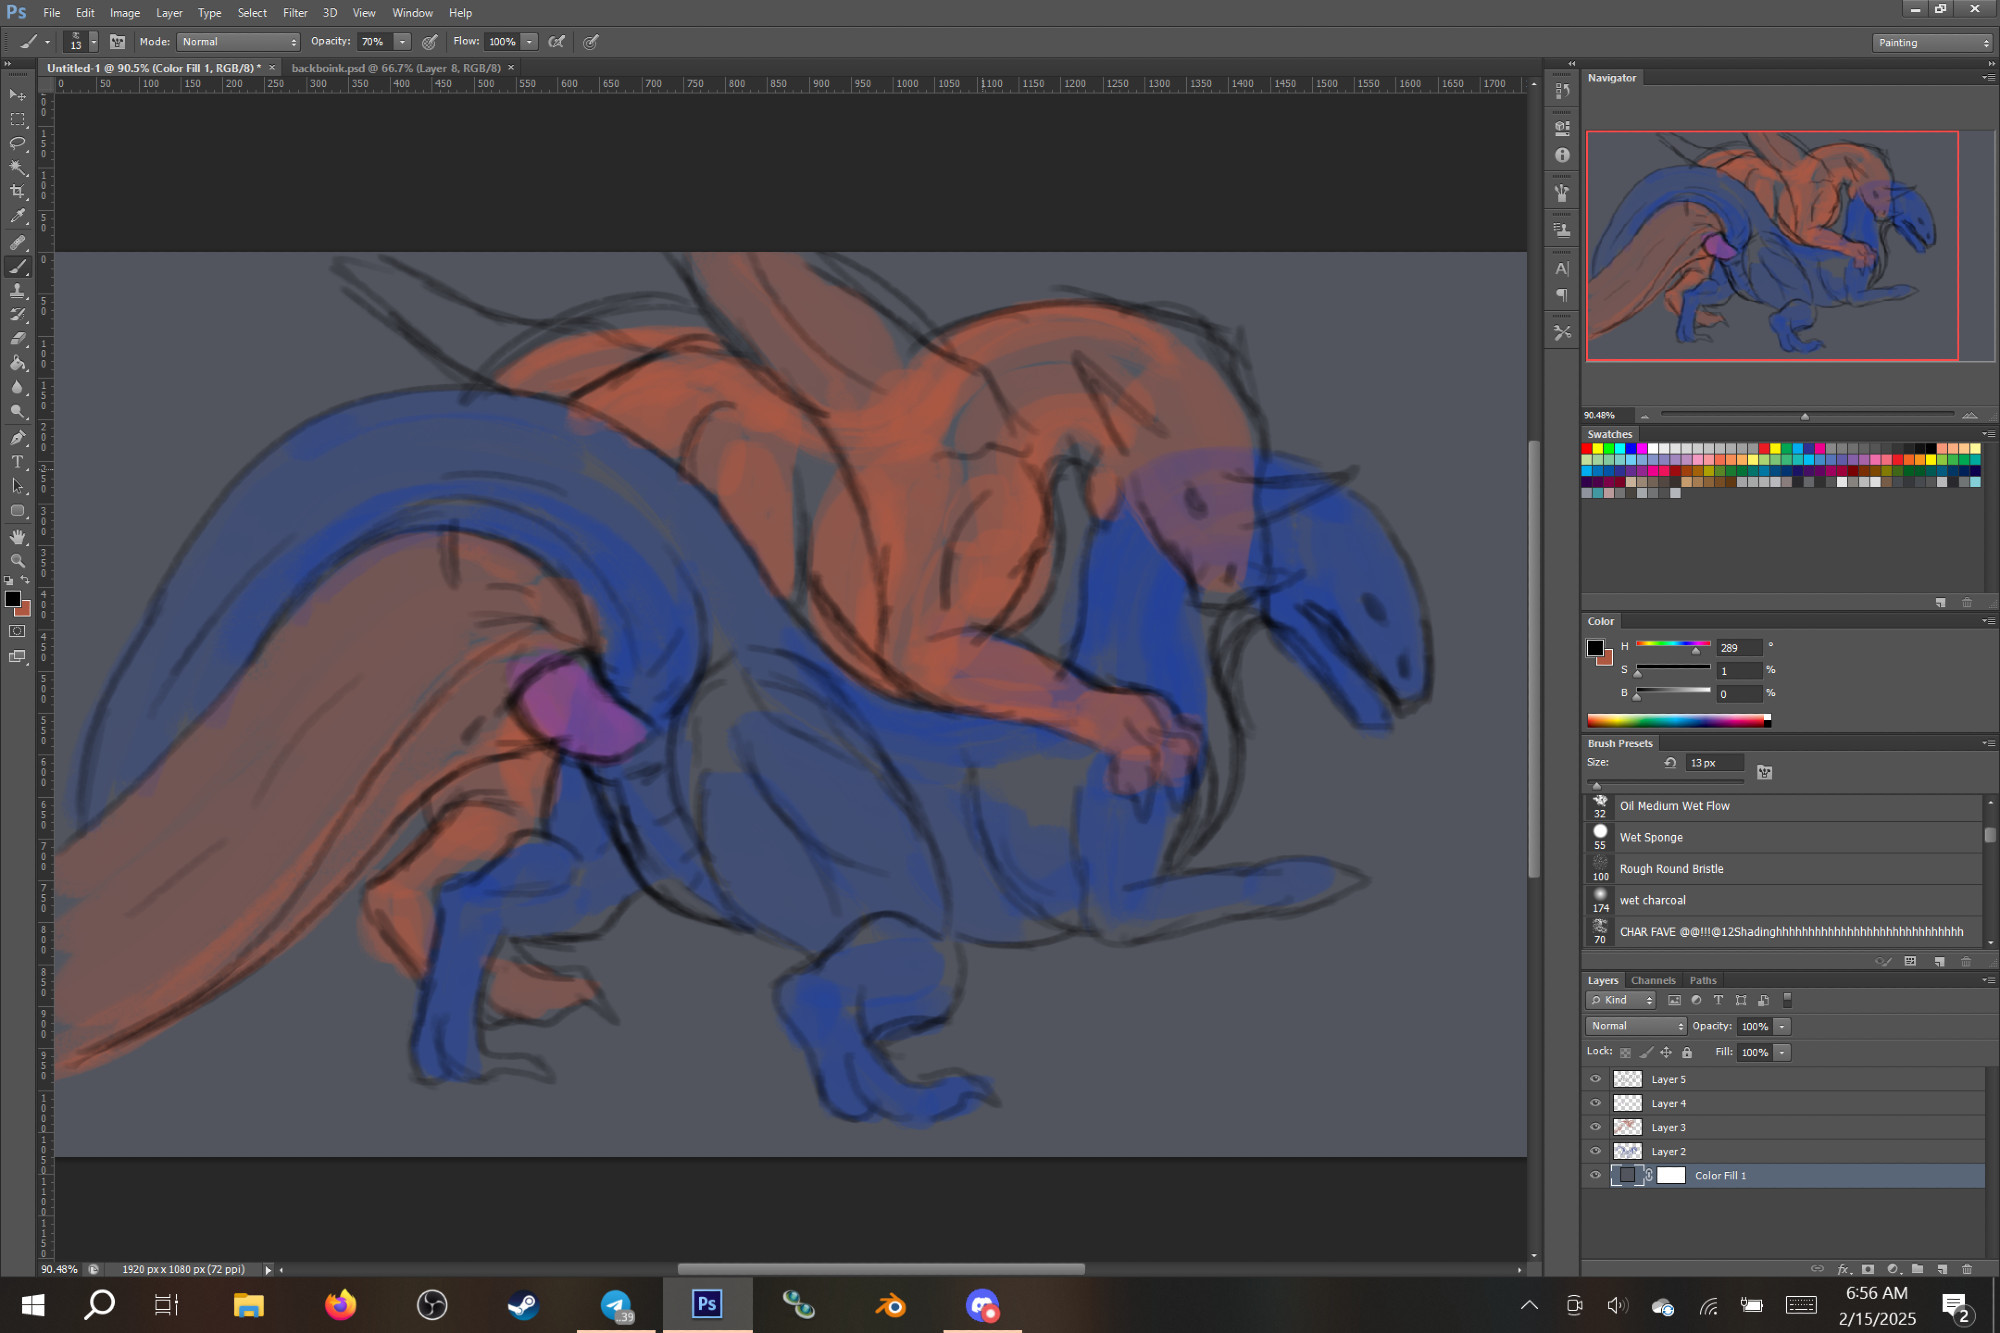Open the Image menu
This screenshot has width=2000, height=1333.
pyautogui.click(x=124, y=13)
